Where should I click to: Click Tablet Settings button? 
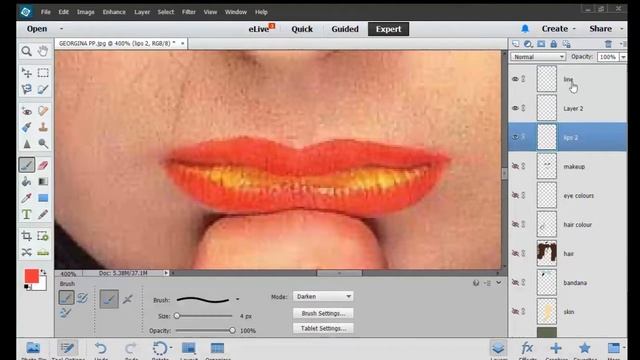323,328
